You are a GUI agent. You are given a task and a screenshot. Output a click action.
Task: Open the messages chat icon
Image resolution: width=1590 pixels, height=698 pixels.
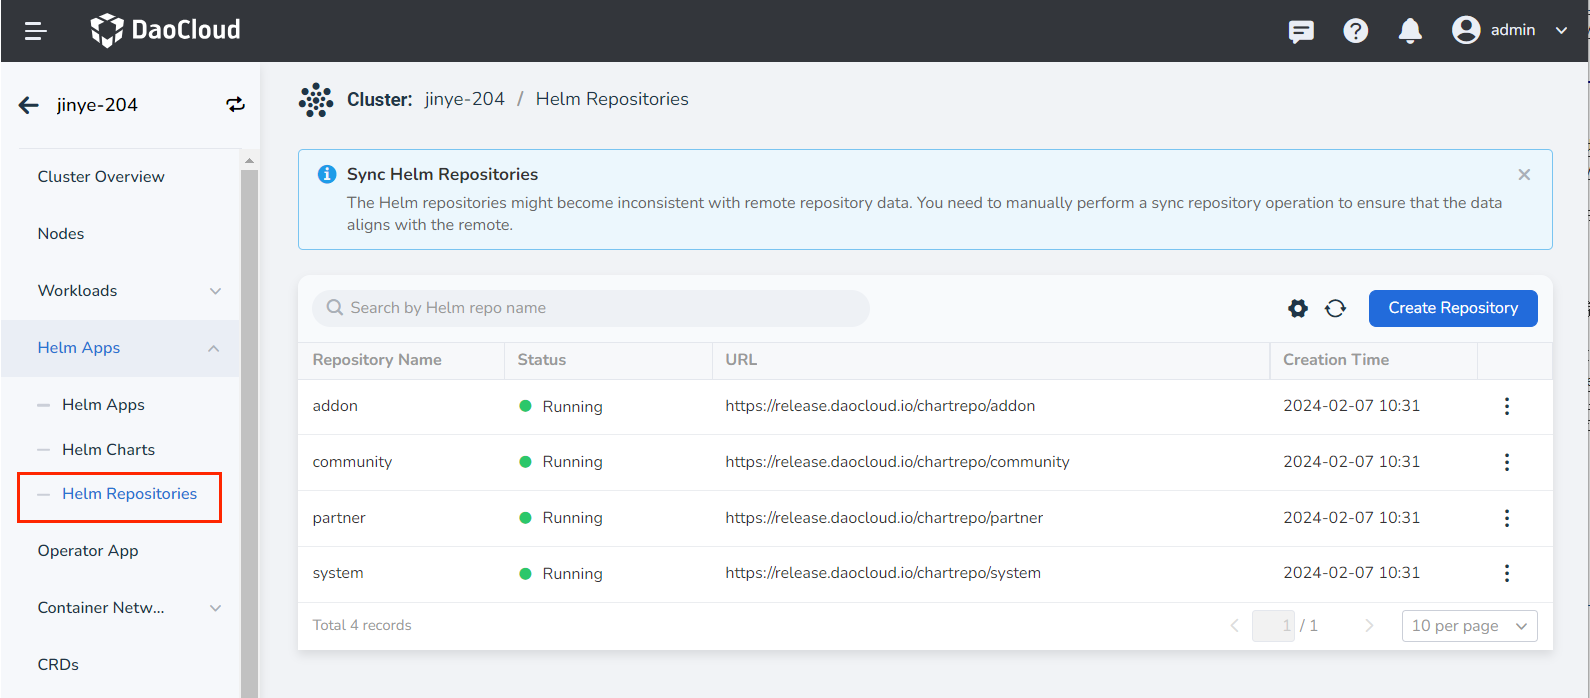[x=1301, y=31]
